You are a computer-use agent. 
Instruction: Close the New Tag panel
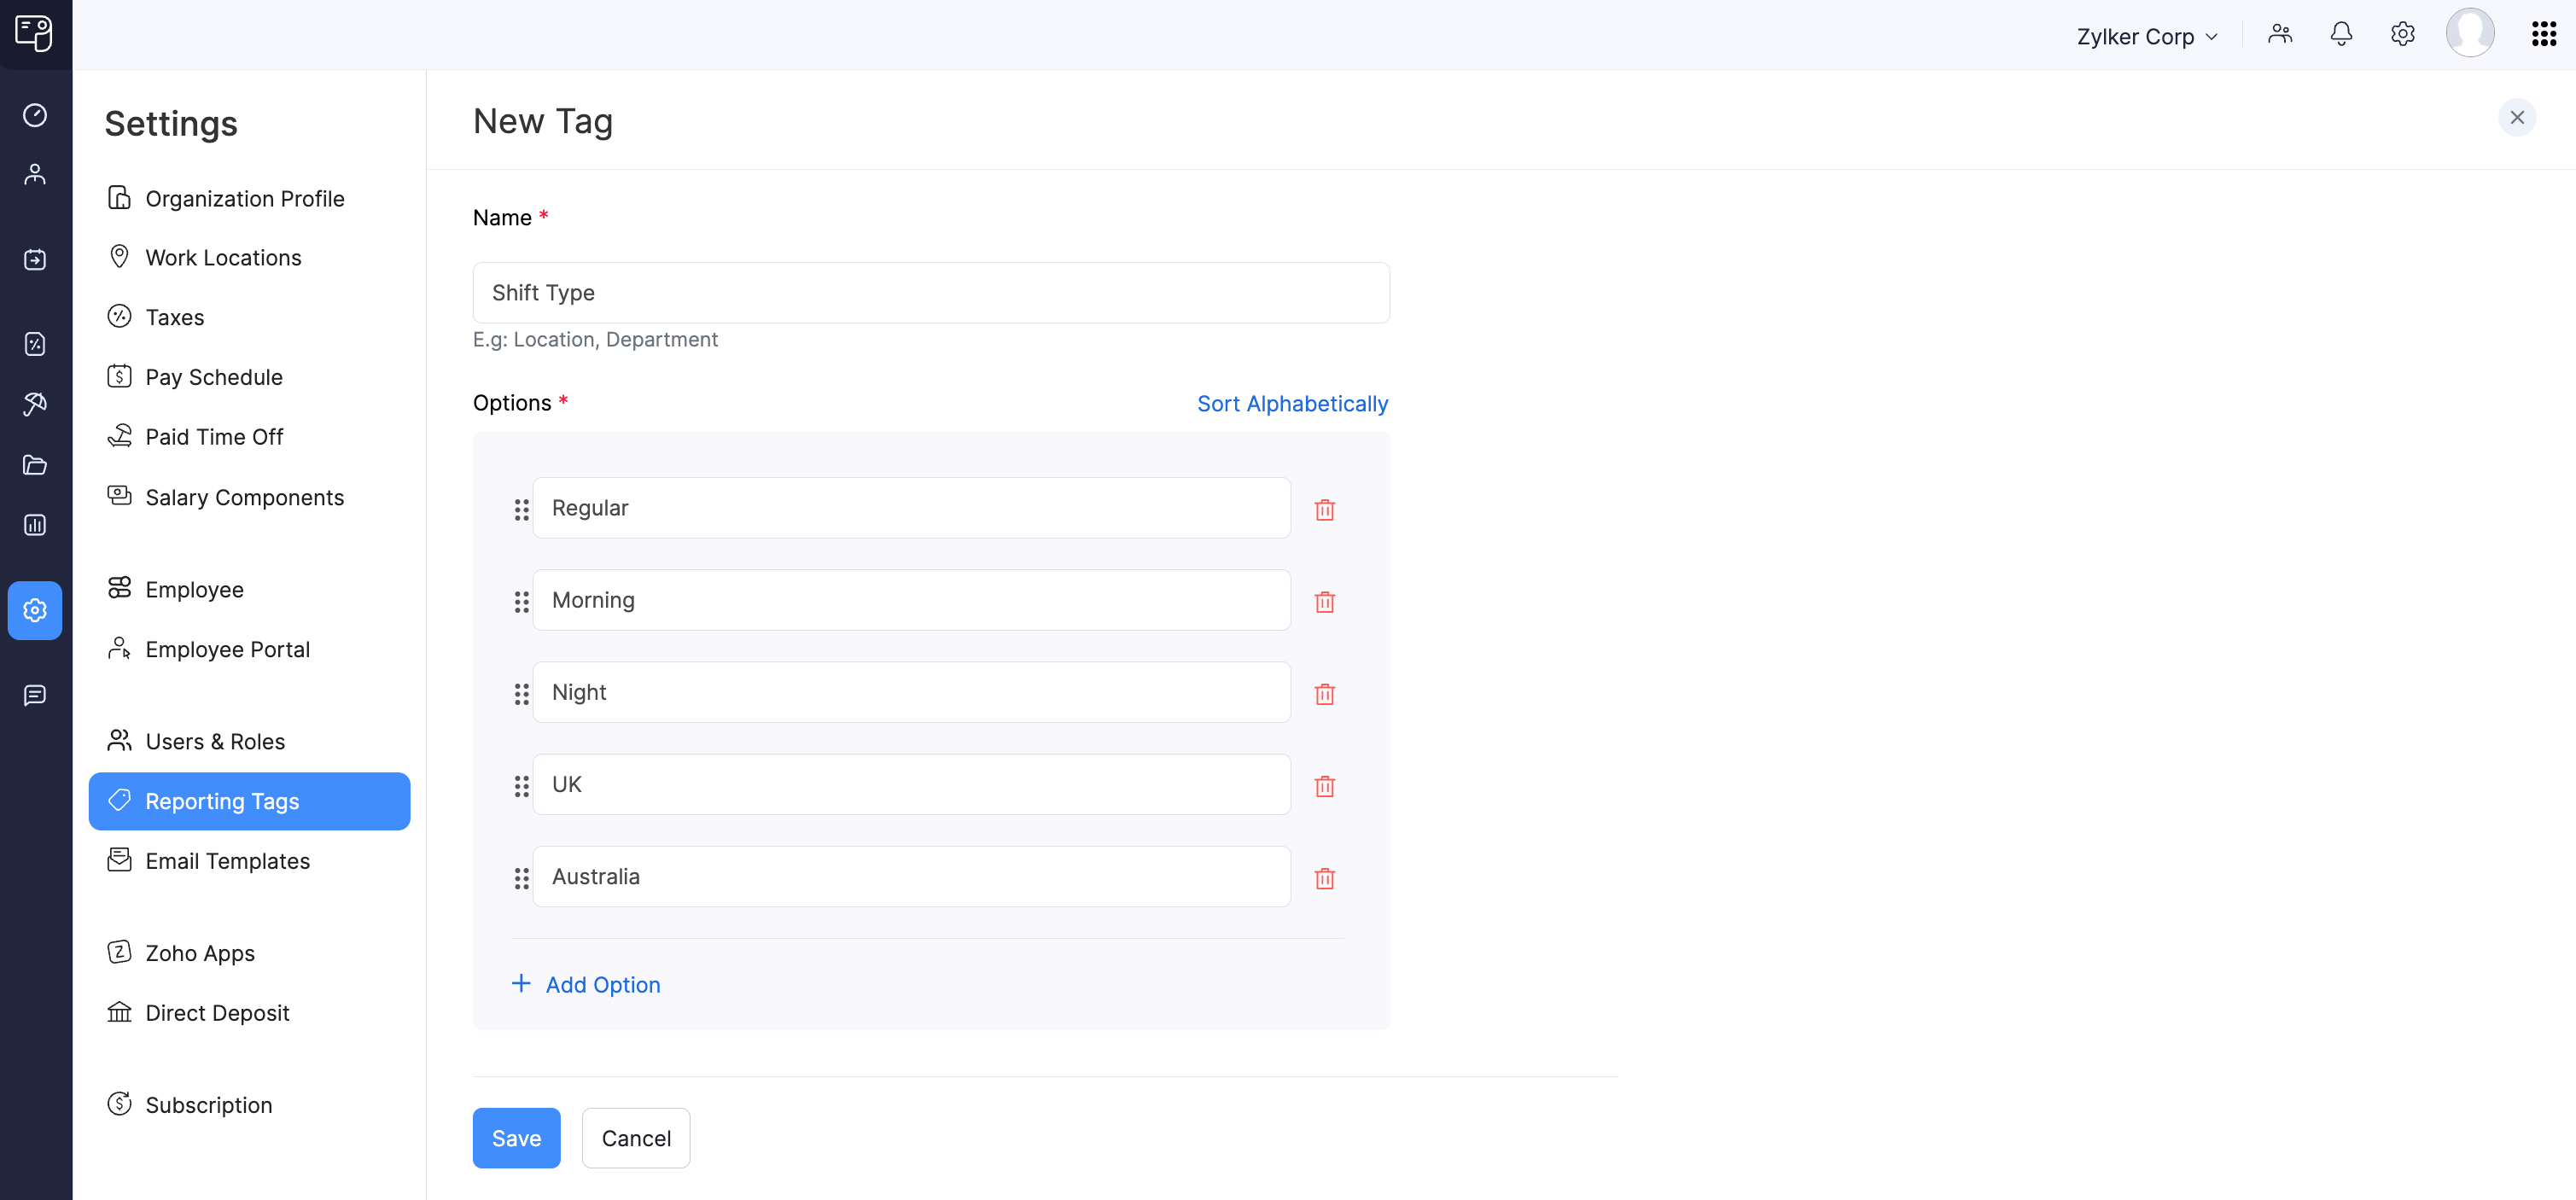(2517, 117)
